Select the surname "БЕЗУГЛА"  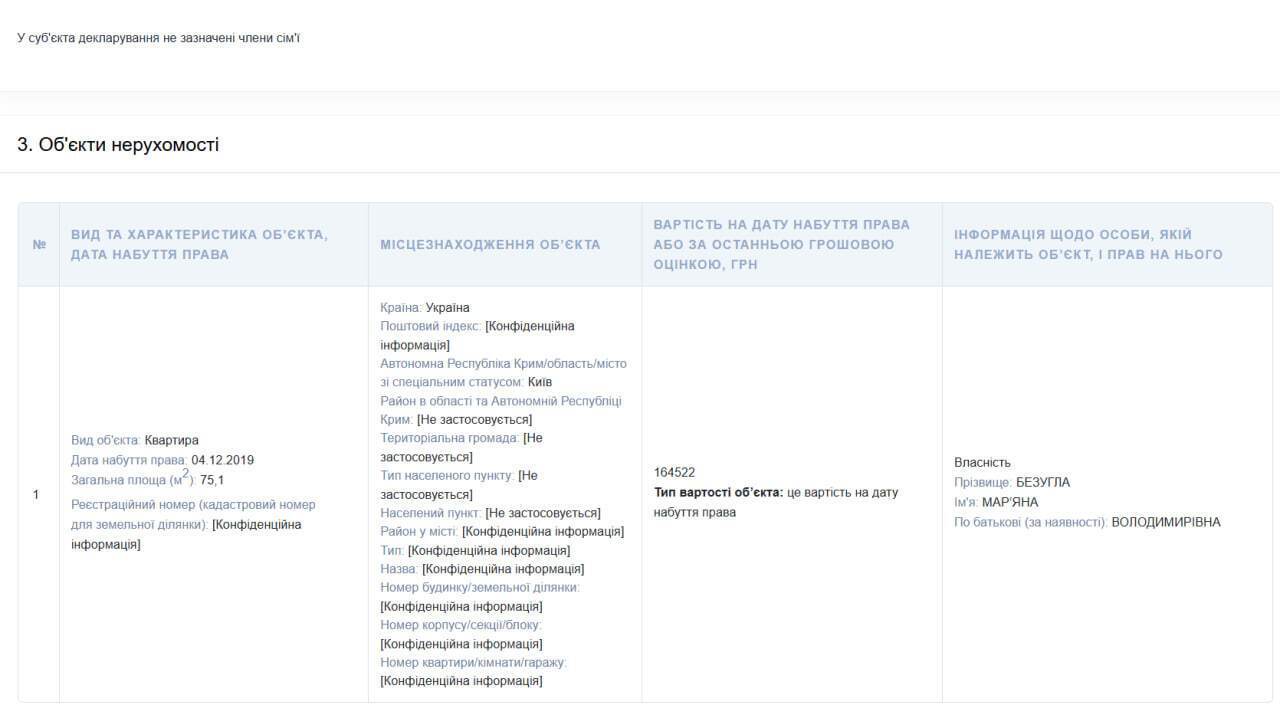1042,482
